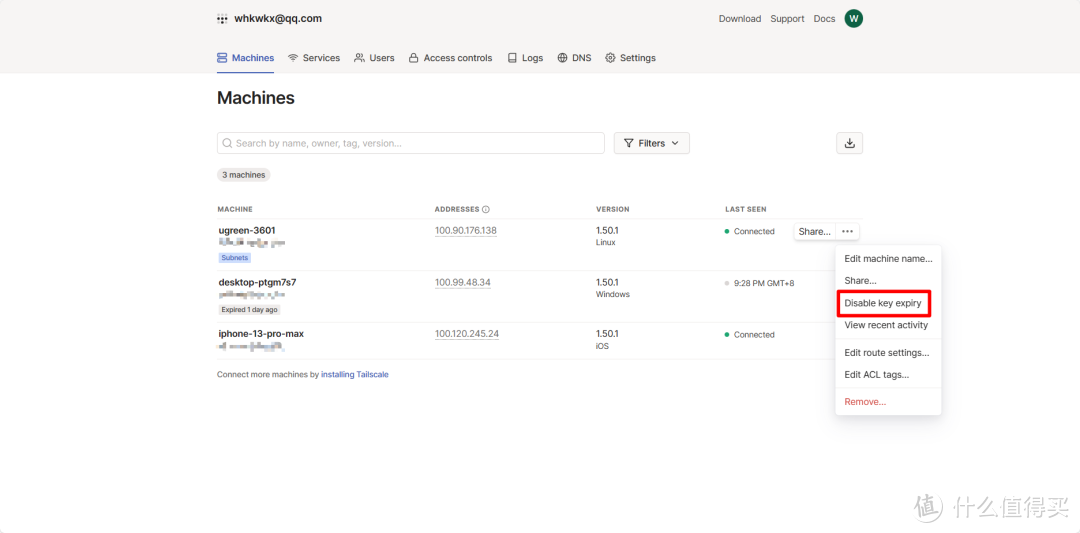Viewport: 1080px width, 533px height.
Task: Open the user avatar W menu
Action: (x=853, y=18)
